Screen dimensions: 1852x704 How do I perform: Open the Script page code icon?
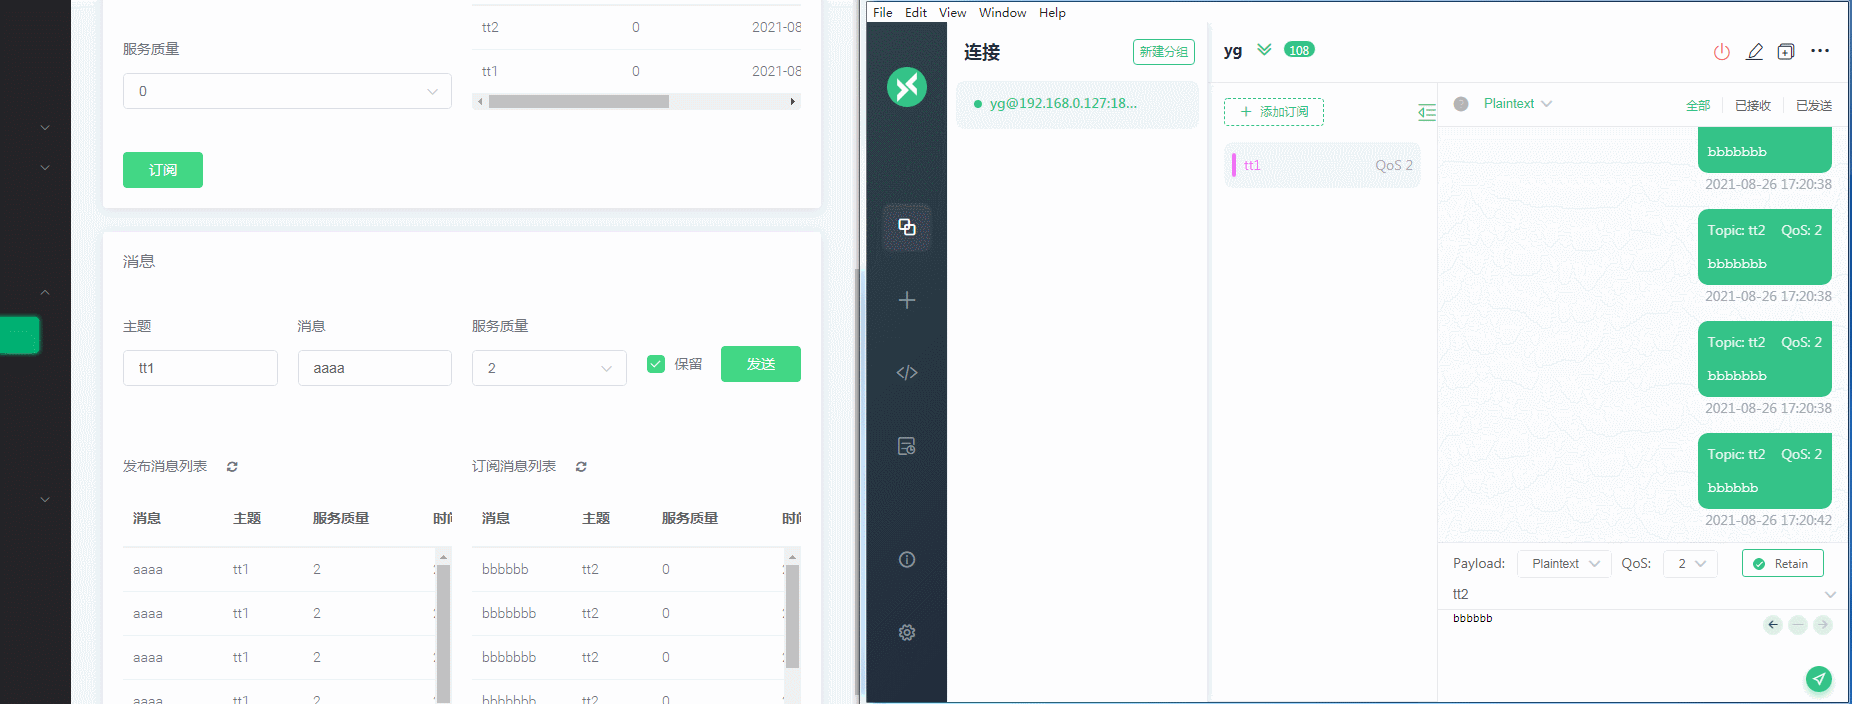tap(907, 373)
